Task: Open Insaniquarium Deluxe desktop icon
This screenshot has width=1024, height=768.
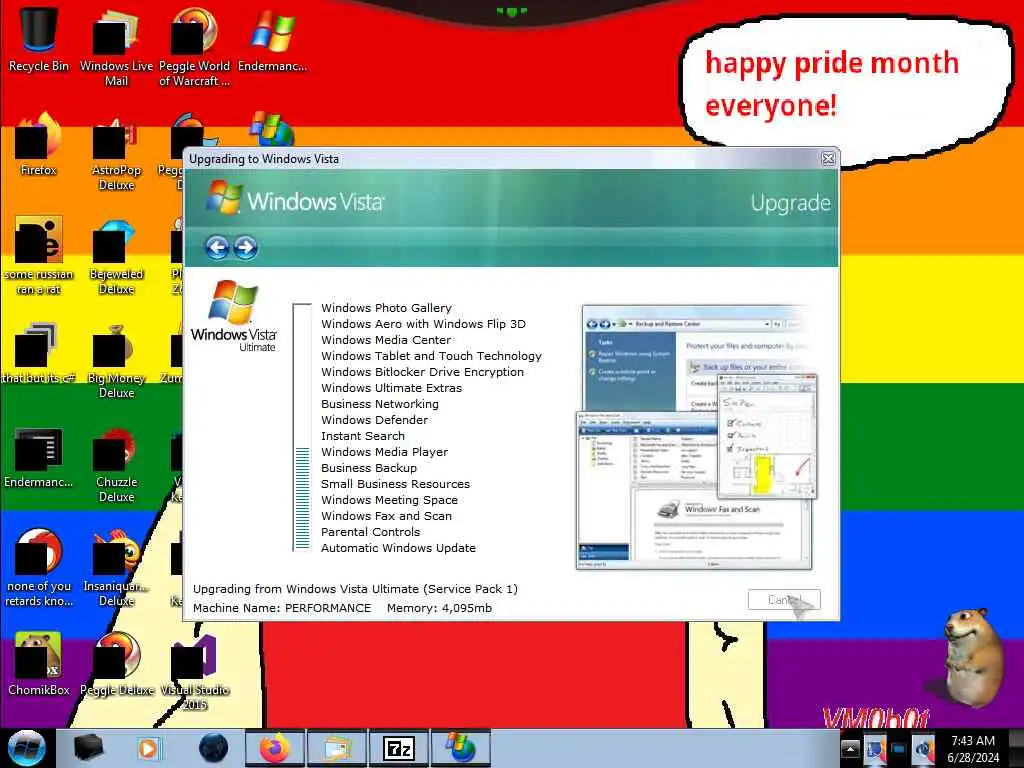Action: pyautogui.click(x=116, y=567)
